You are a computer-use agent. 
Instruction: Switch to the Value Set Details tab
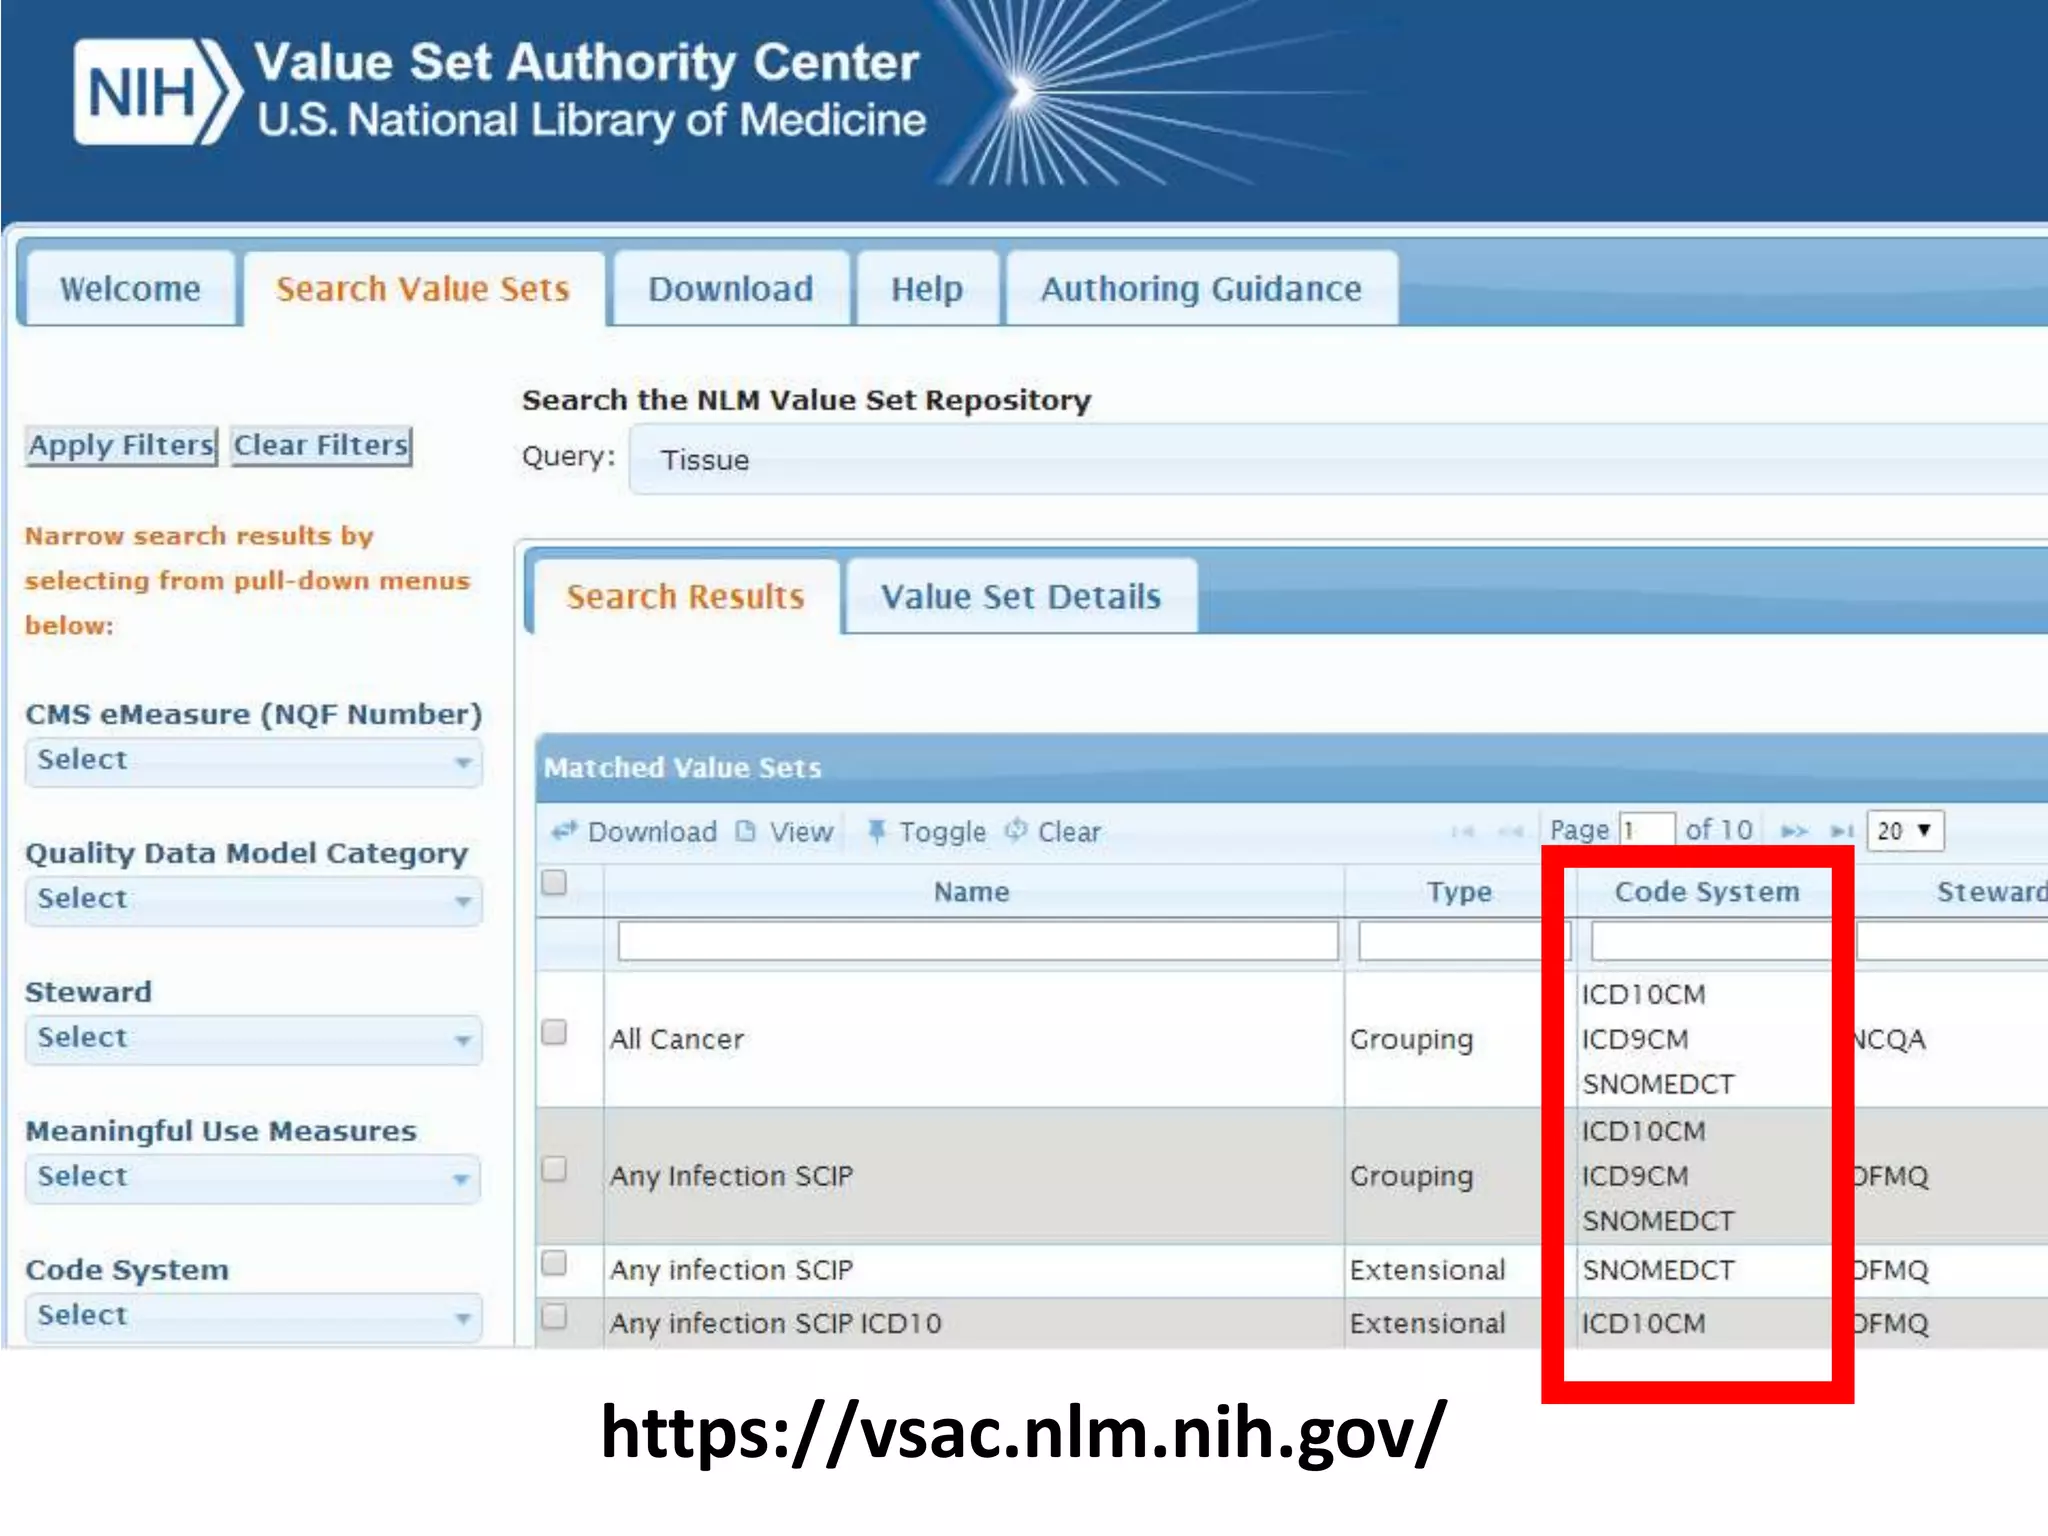1021,597
